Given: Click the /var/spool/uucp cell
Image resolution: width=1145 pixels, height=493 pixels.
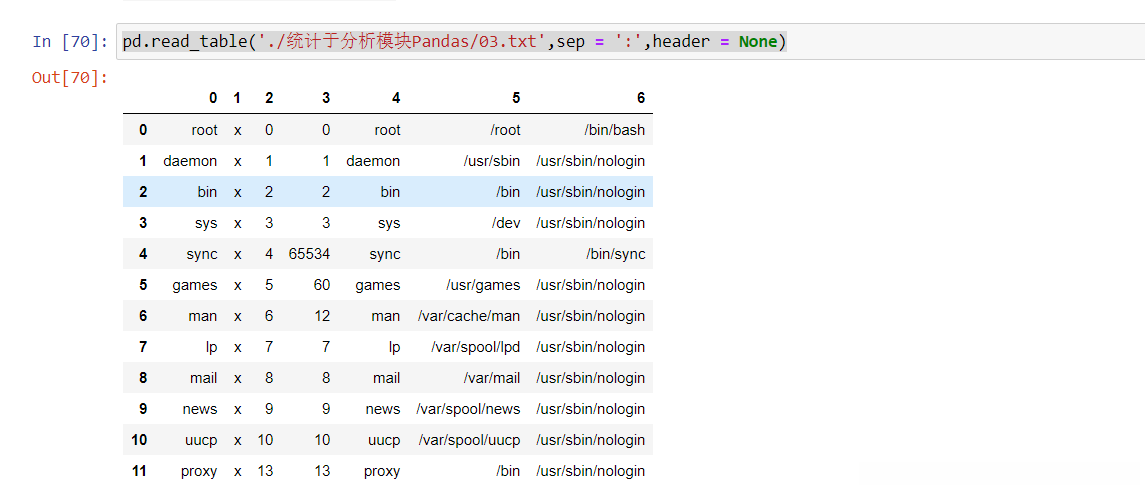Looking at the screenshot, I should click(470, 440).
